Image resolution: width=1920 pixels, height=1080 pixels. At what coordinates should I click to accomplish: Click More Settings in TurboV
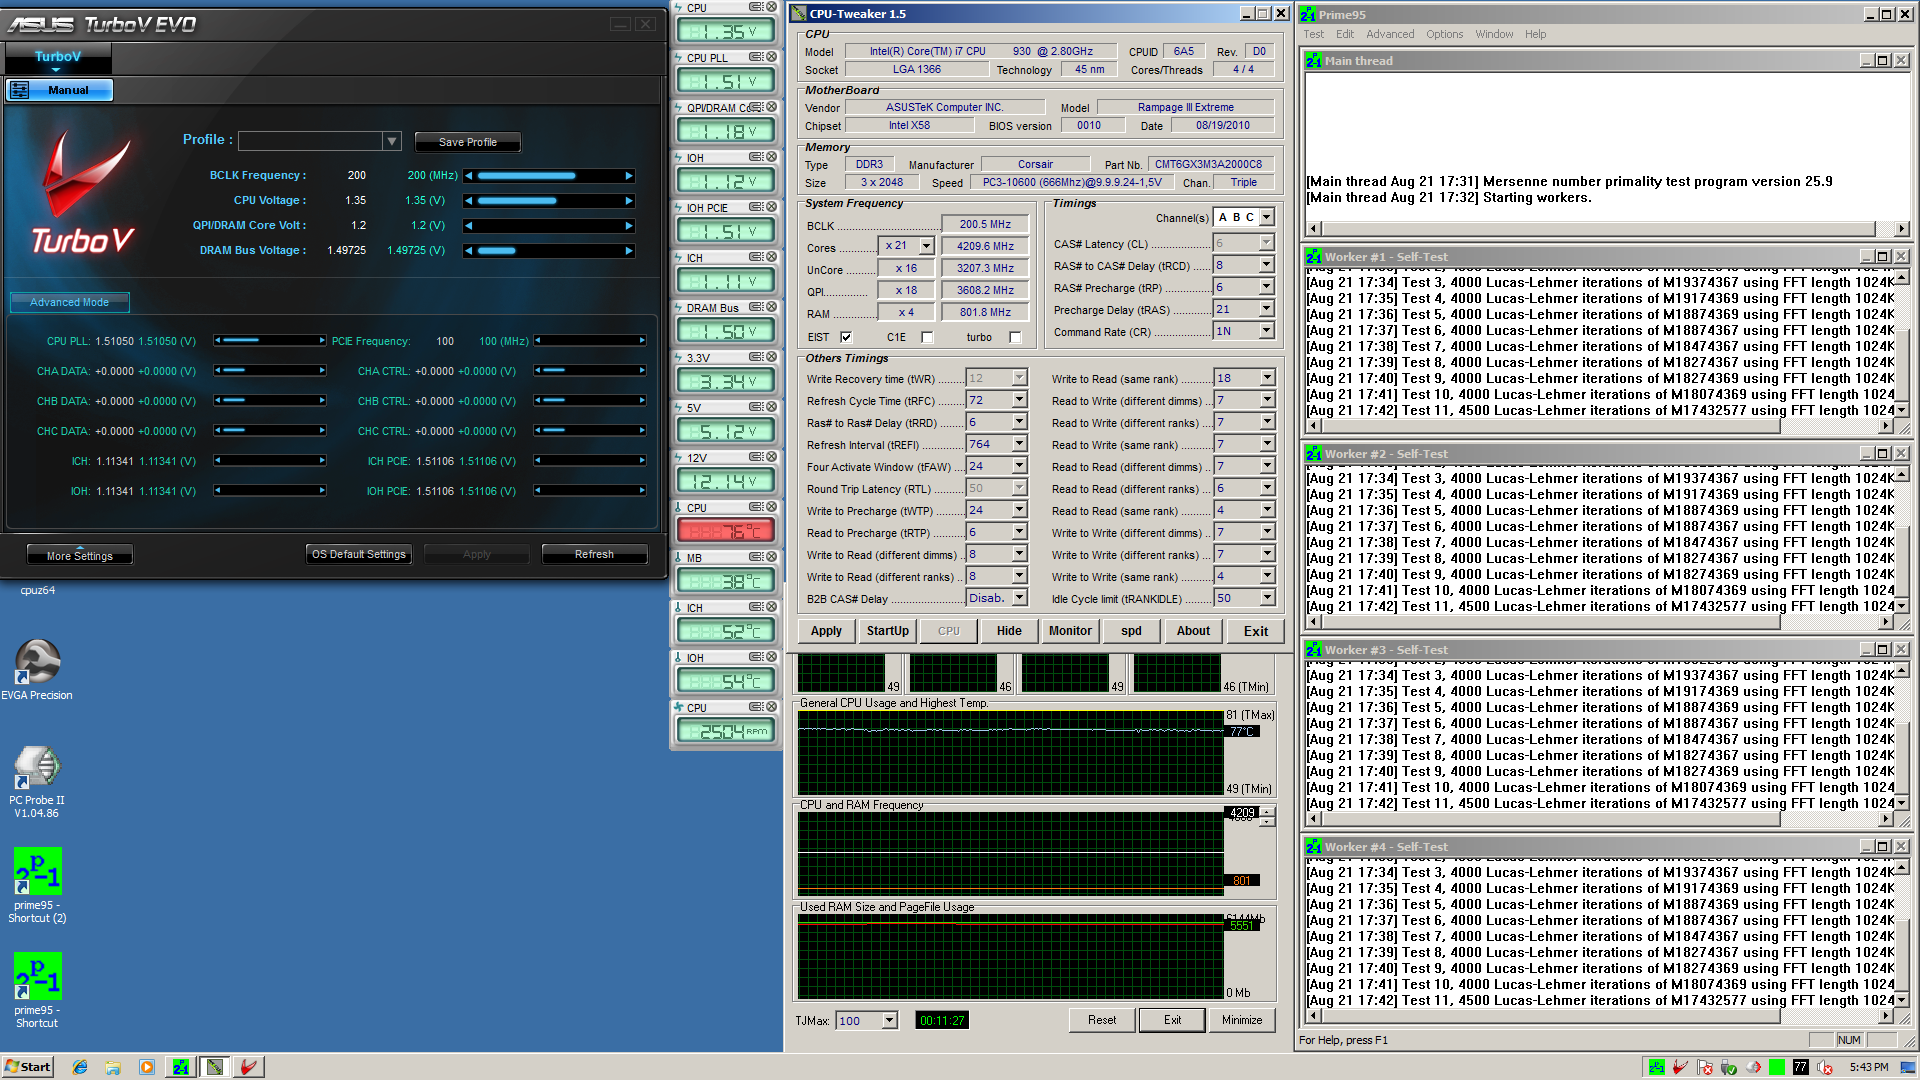coord(80,555)
